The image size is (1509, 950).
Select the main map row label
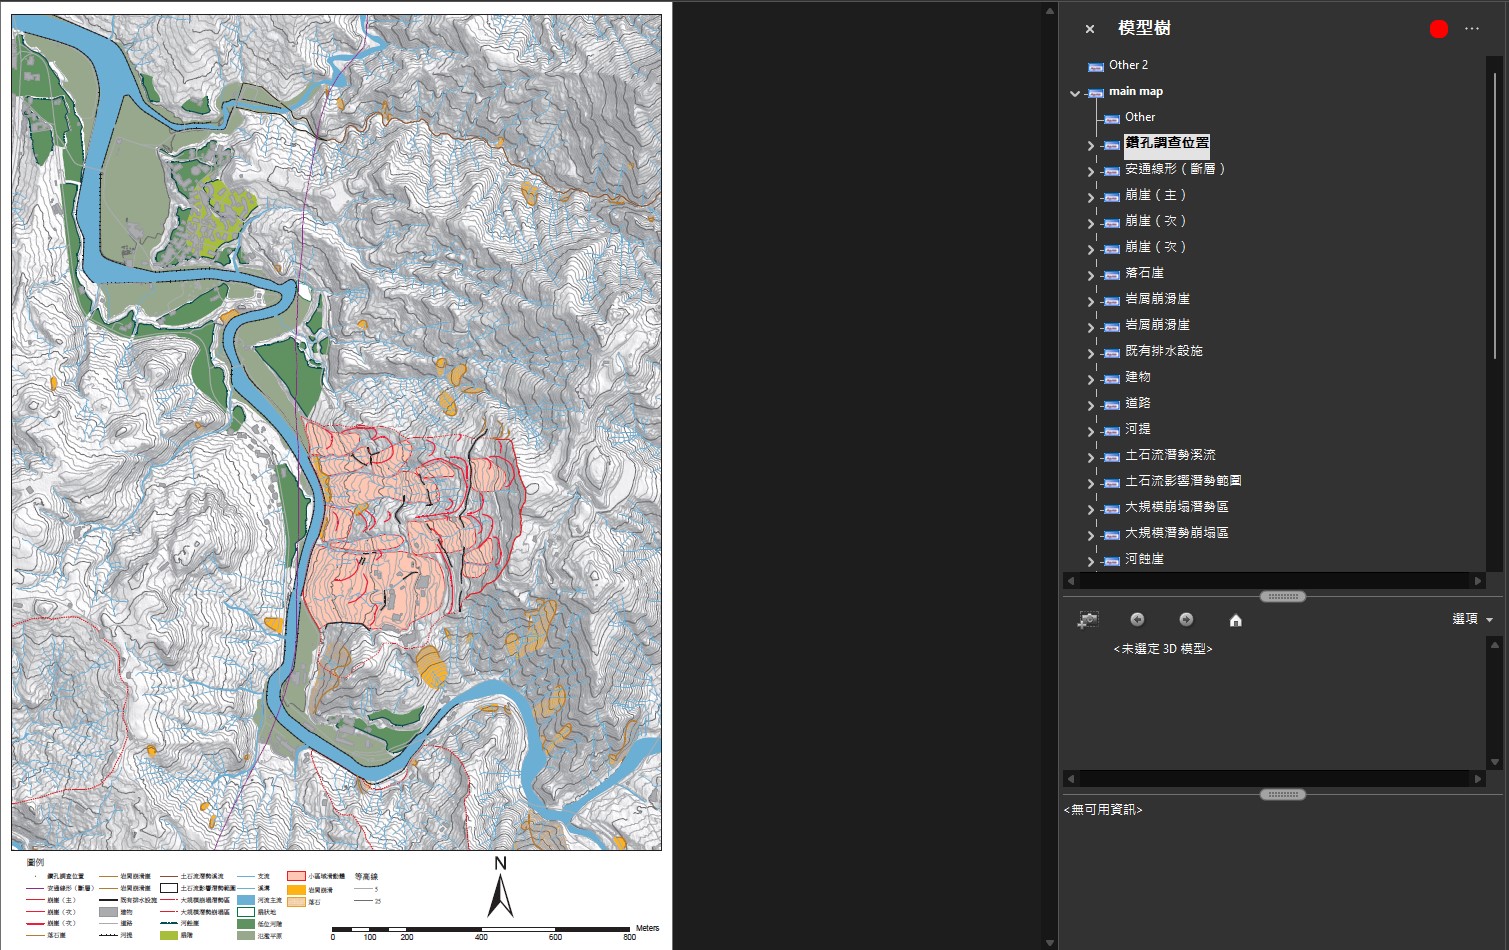pyautogui.click(x=1136, y=91)
